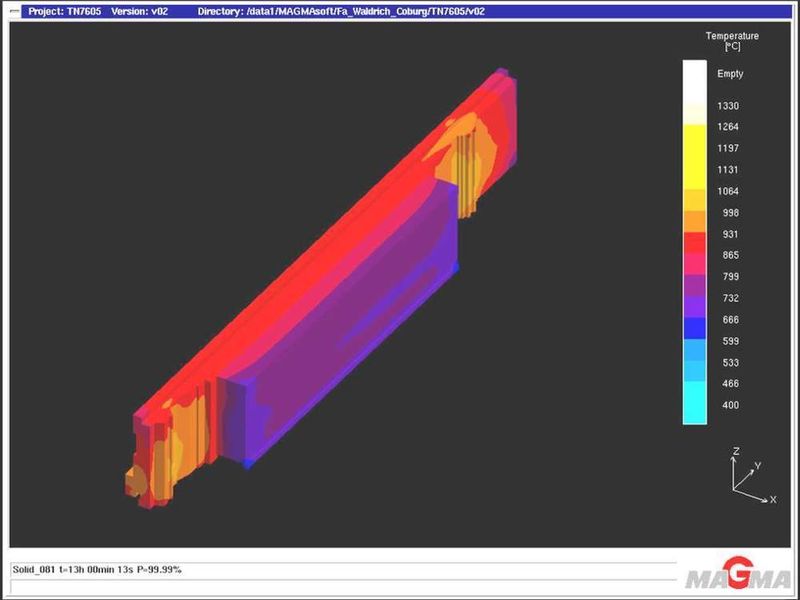Select the bright yellow legend band near 1197

tap(694, 157)
